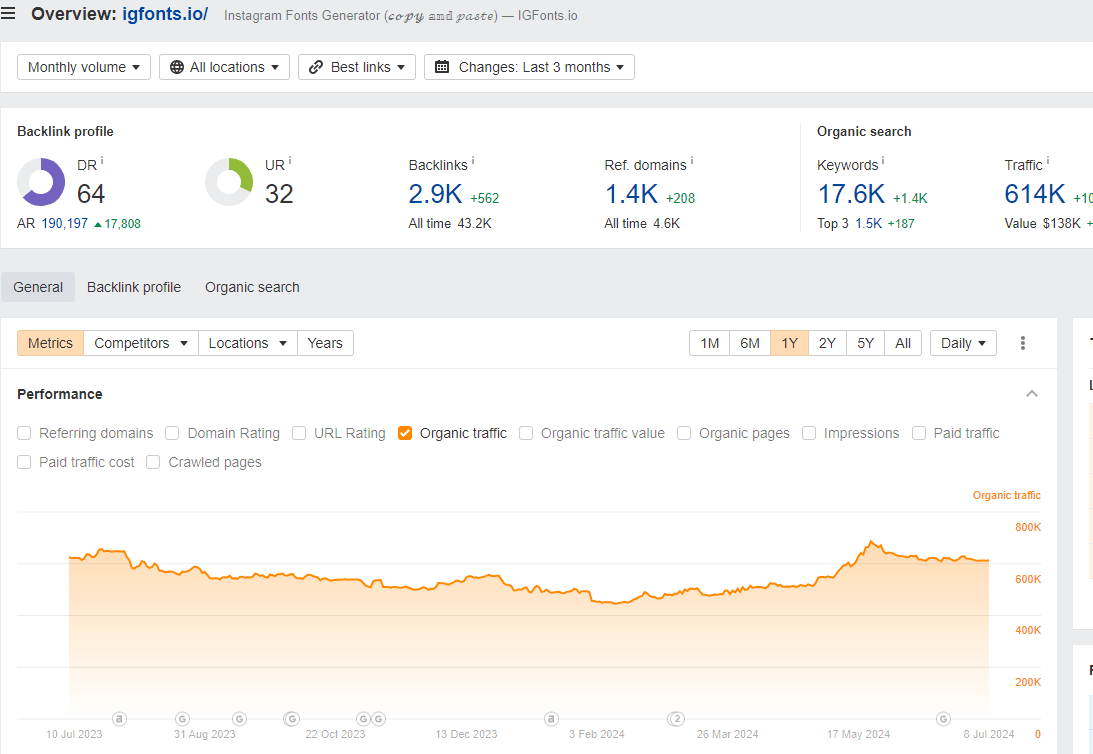Open the All locations dropdown

click(x=224, y=67)
